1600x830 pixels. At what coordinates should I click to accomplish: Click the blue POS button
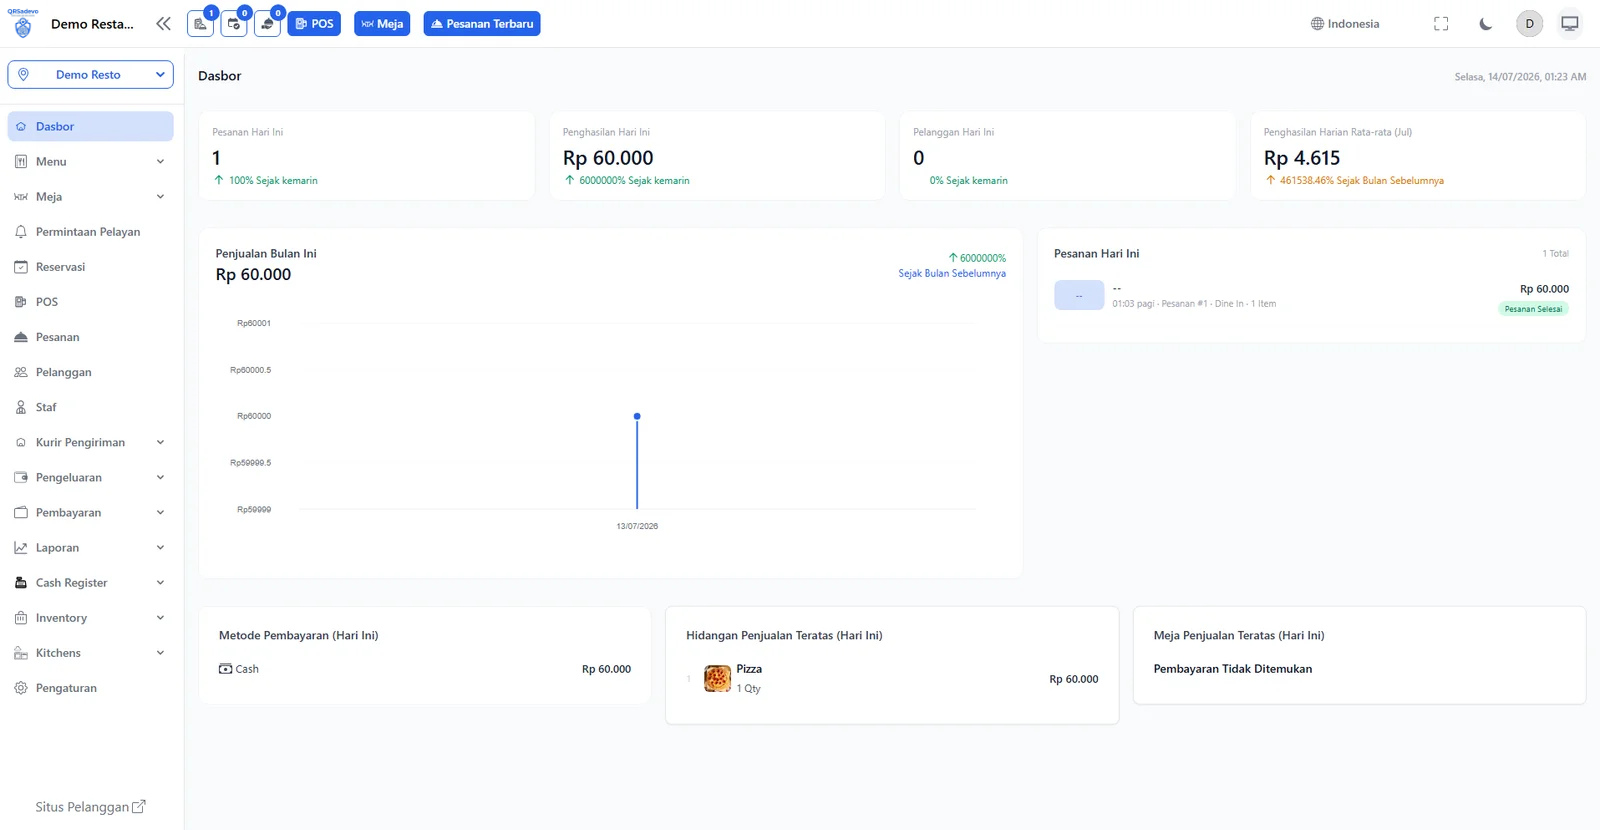click(x=314, y=23)
